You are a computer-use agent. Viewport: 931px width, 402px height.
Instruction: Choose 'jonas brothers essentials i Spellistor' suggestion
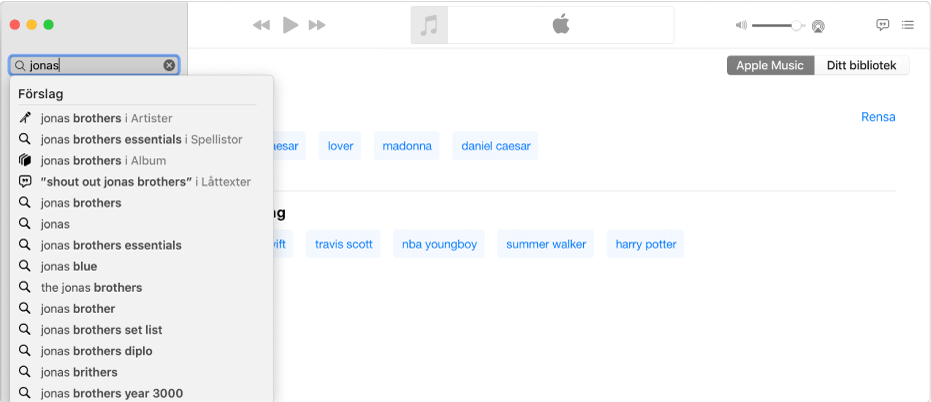[x=141, y=139]
